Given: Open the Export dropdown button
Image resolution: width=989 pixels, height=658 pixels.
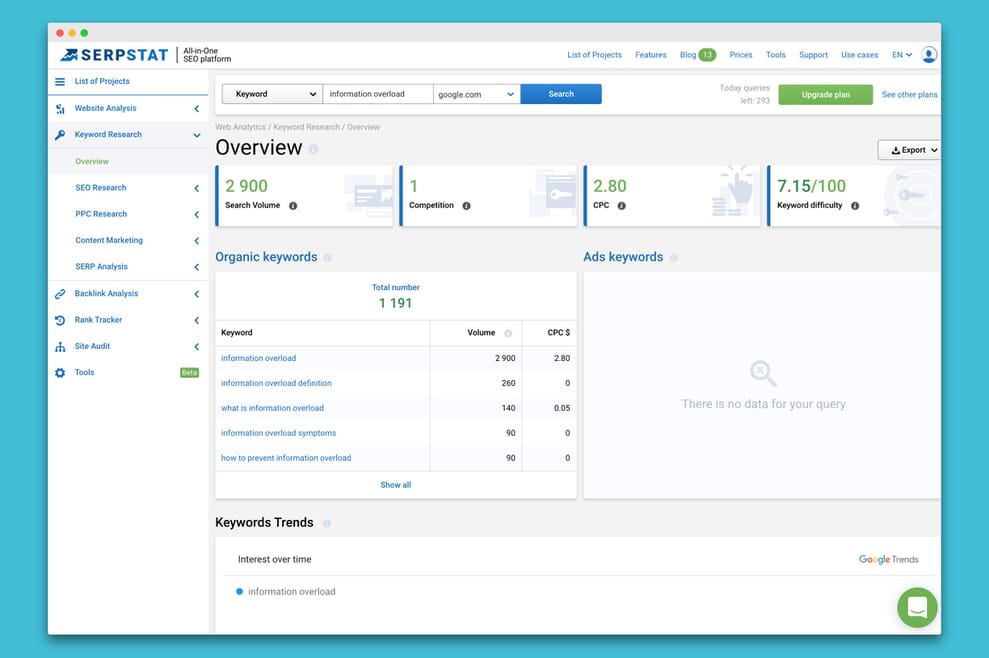Looking at the screenshot, I should tap(910, 150).
